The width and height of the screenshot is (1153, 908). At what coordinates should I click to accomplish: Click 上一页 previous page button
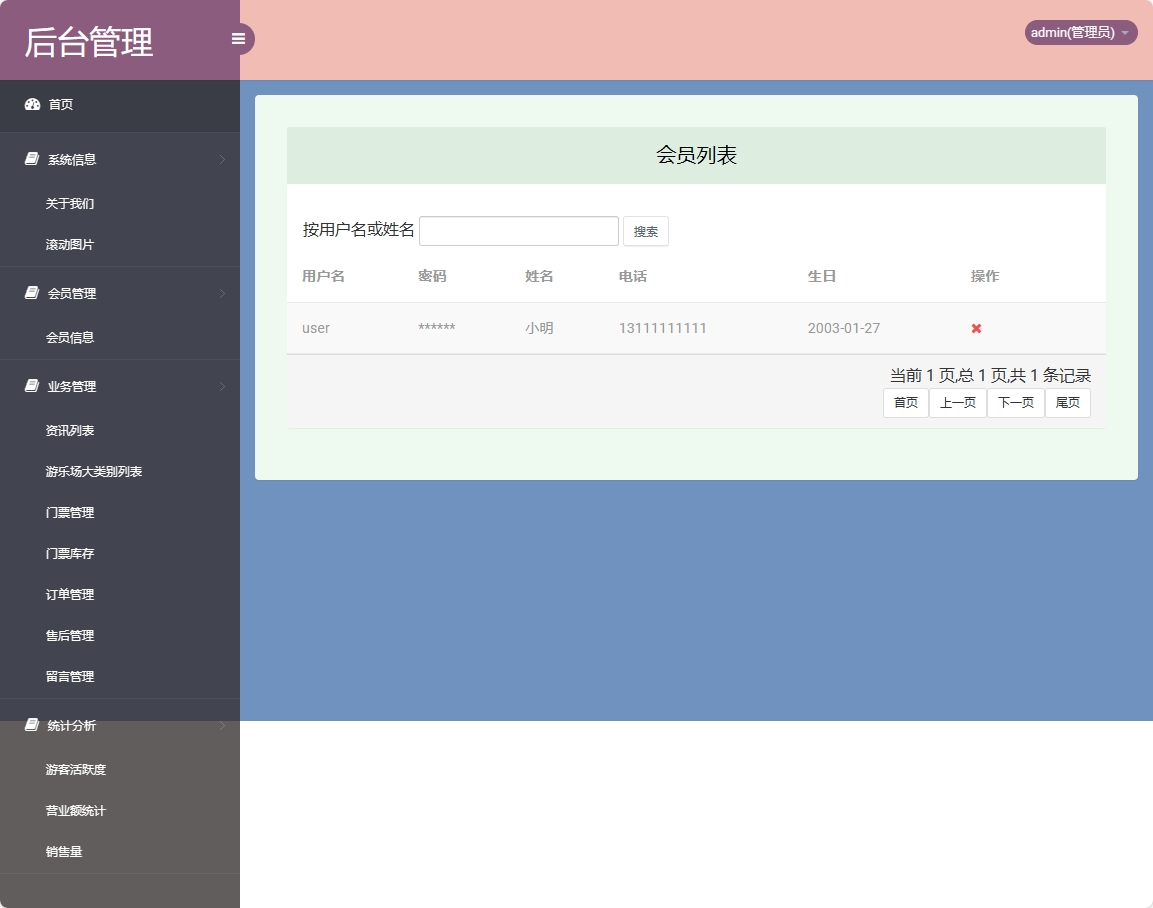click(957, 402)
